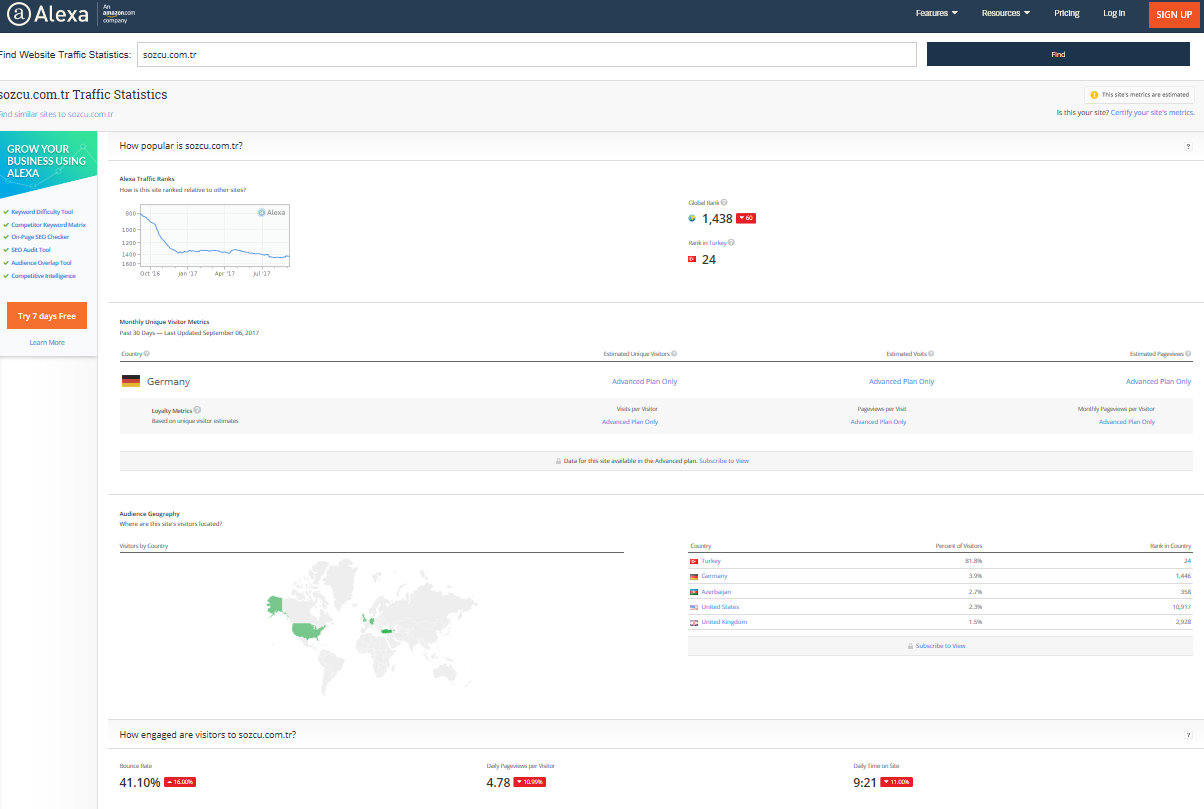
Task: Click United States country link
Action: [720, 607]
